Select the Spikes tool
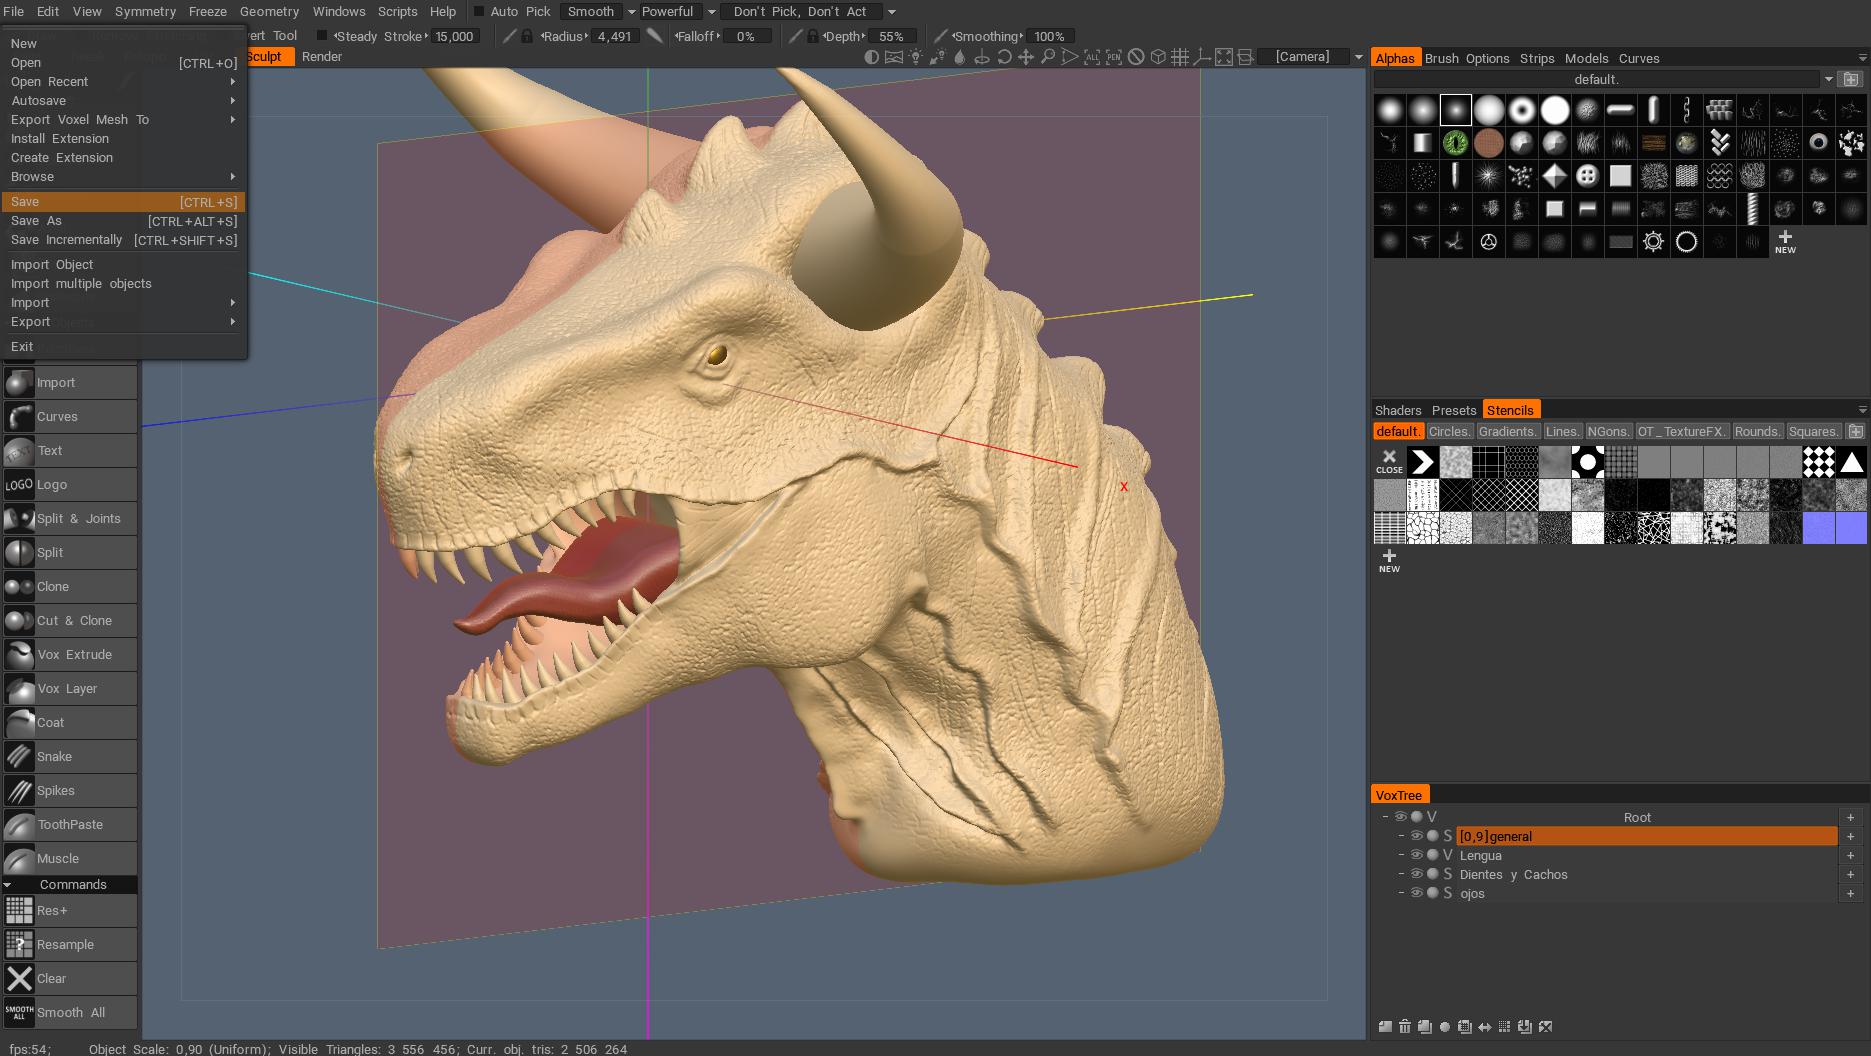 click(69, 791)
